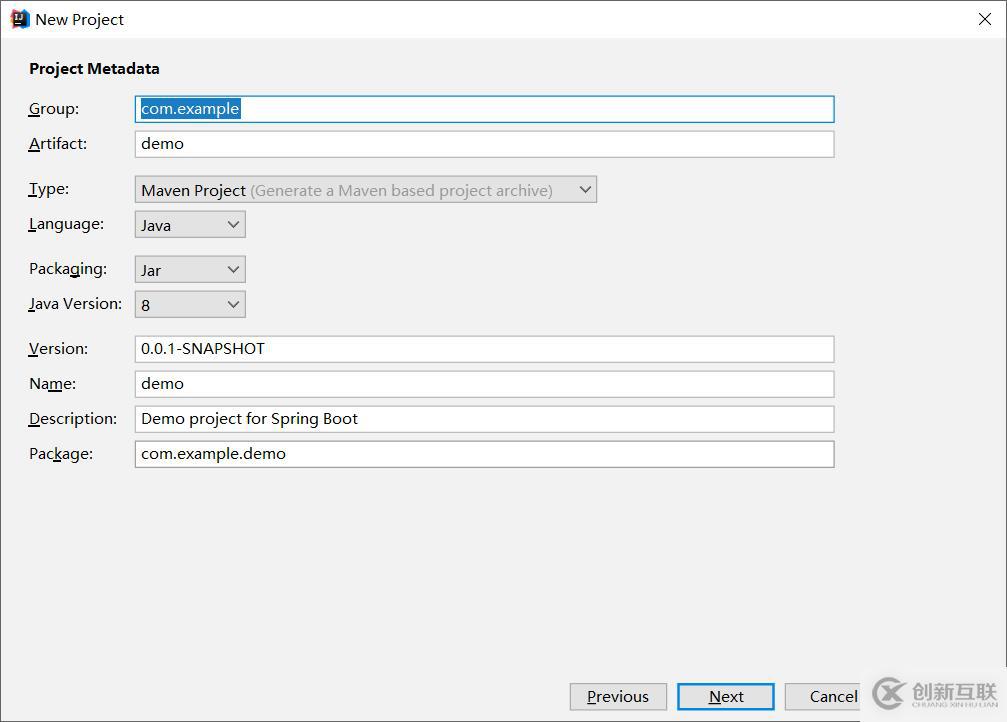Cancel the New Project wizard
The height and width of the screenshot is (722, 1007).
click(823, 696)
